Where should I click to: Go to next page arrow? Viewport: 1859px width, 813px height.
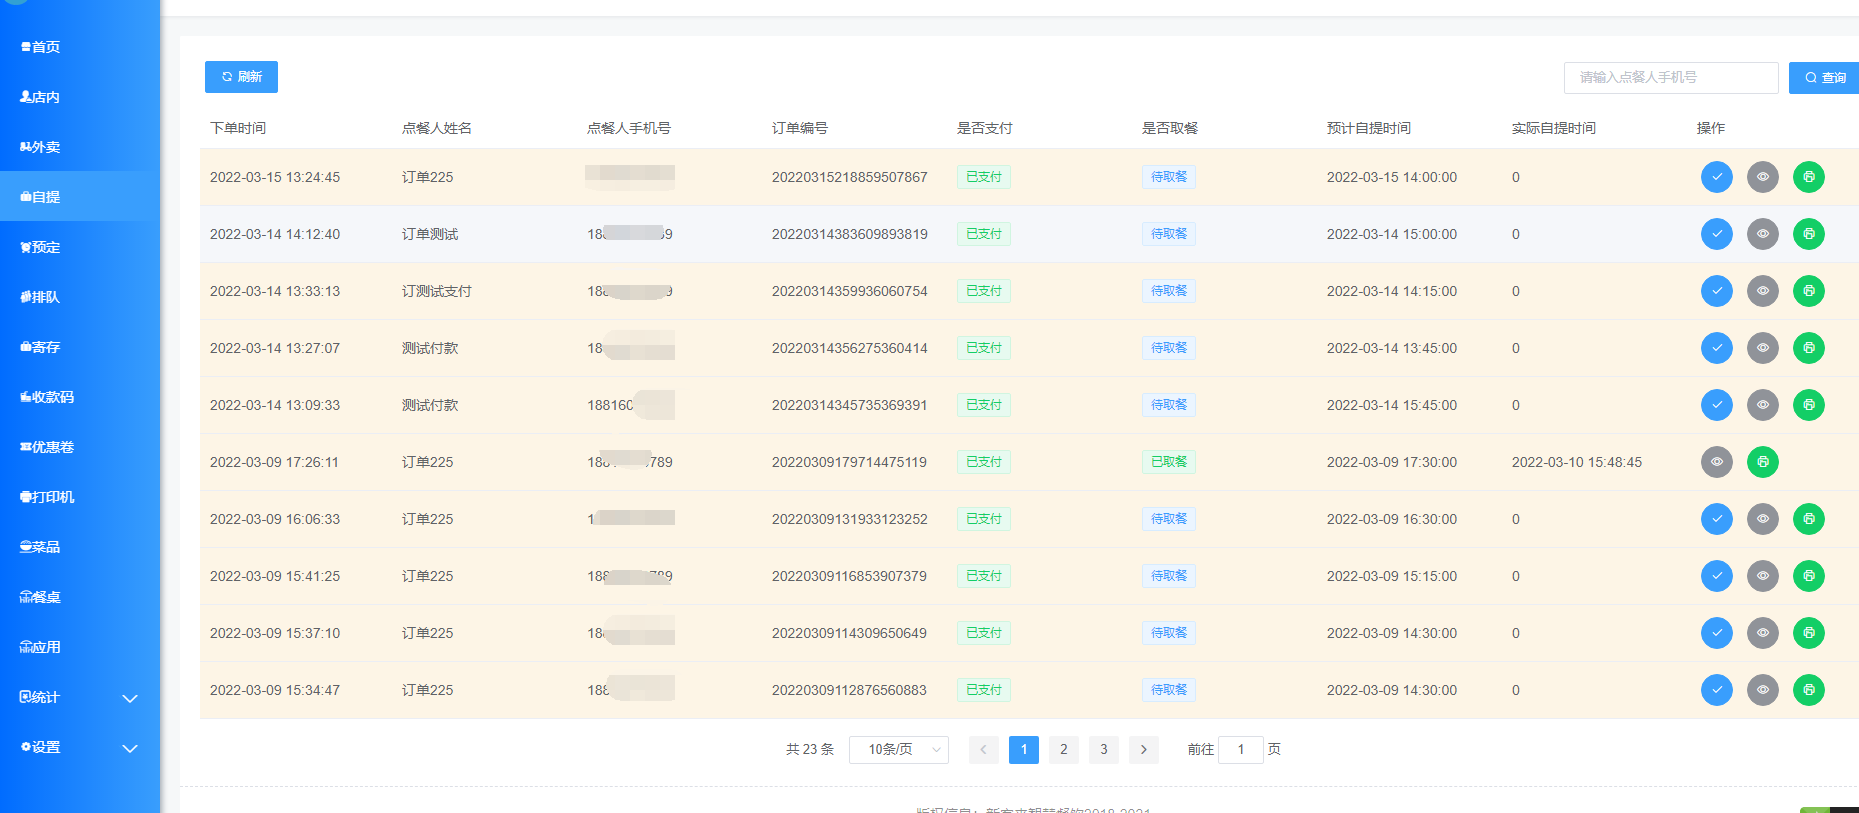pyautogui.click(x=1143, y=749)
